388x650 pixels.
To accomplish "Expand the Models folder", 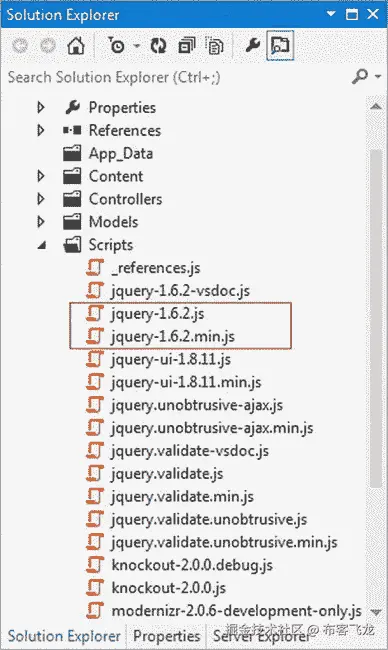I will tap(41, 222).
